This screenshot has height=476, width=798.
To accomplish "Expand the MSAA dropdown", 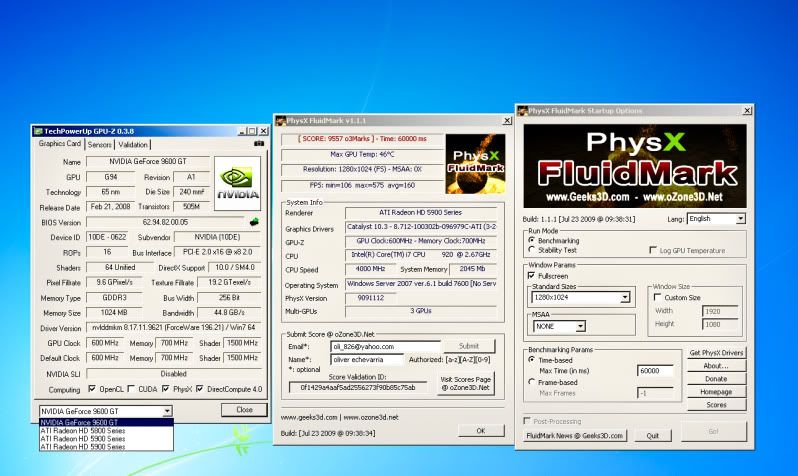I will coord(579,326).
